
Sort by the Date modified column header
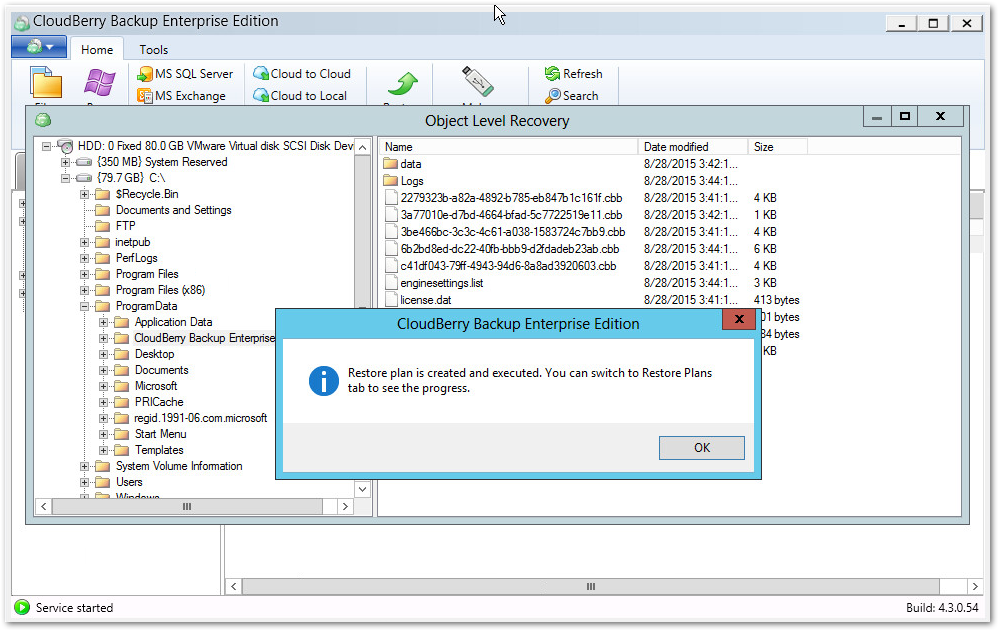pyautogui.click(x=693, y=147)
